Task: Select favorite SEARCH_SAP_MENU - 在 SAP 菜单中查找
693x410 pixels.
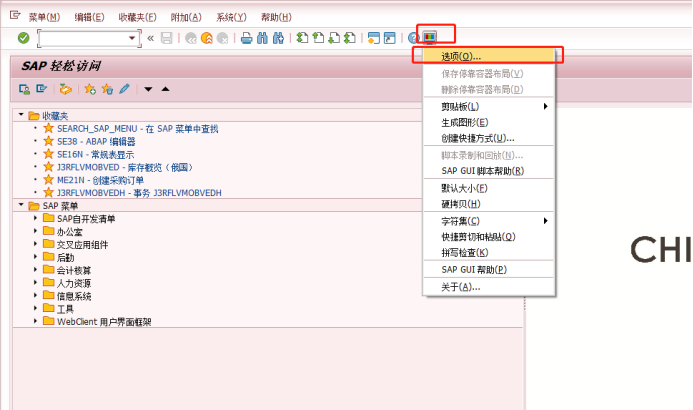Action: pos(137,129)
